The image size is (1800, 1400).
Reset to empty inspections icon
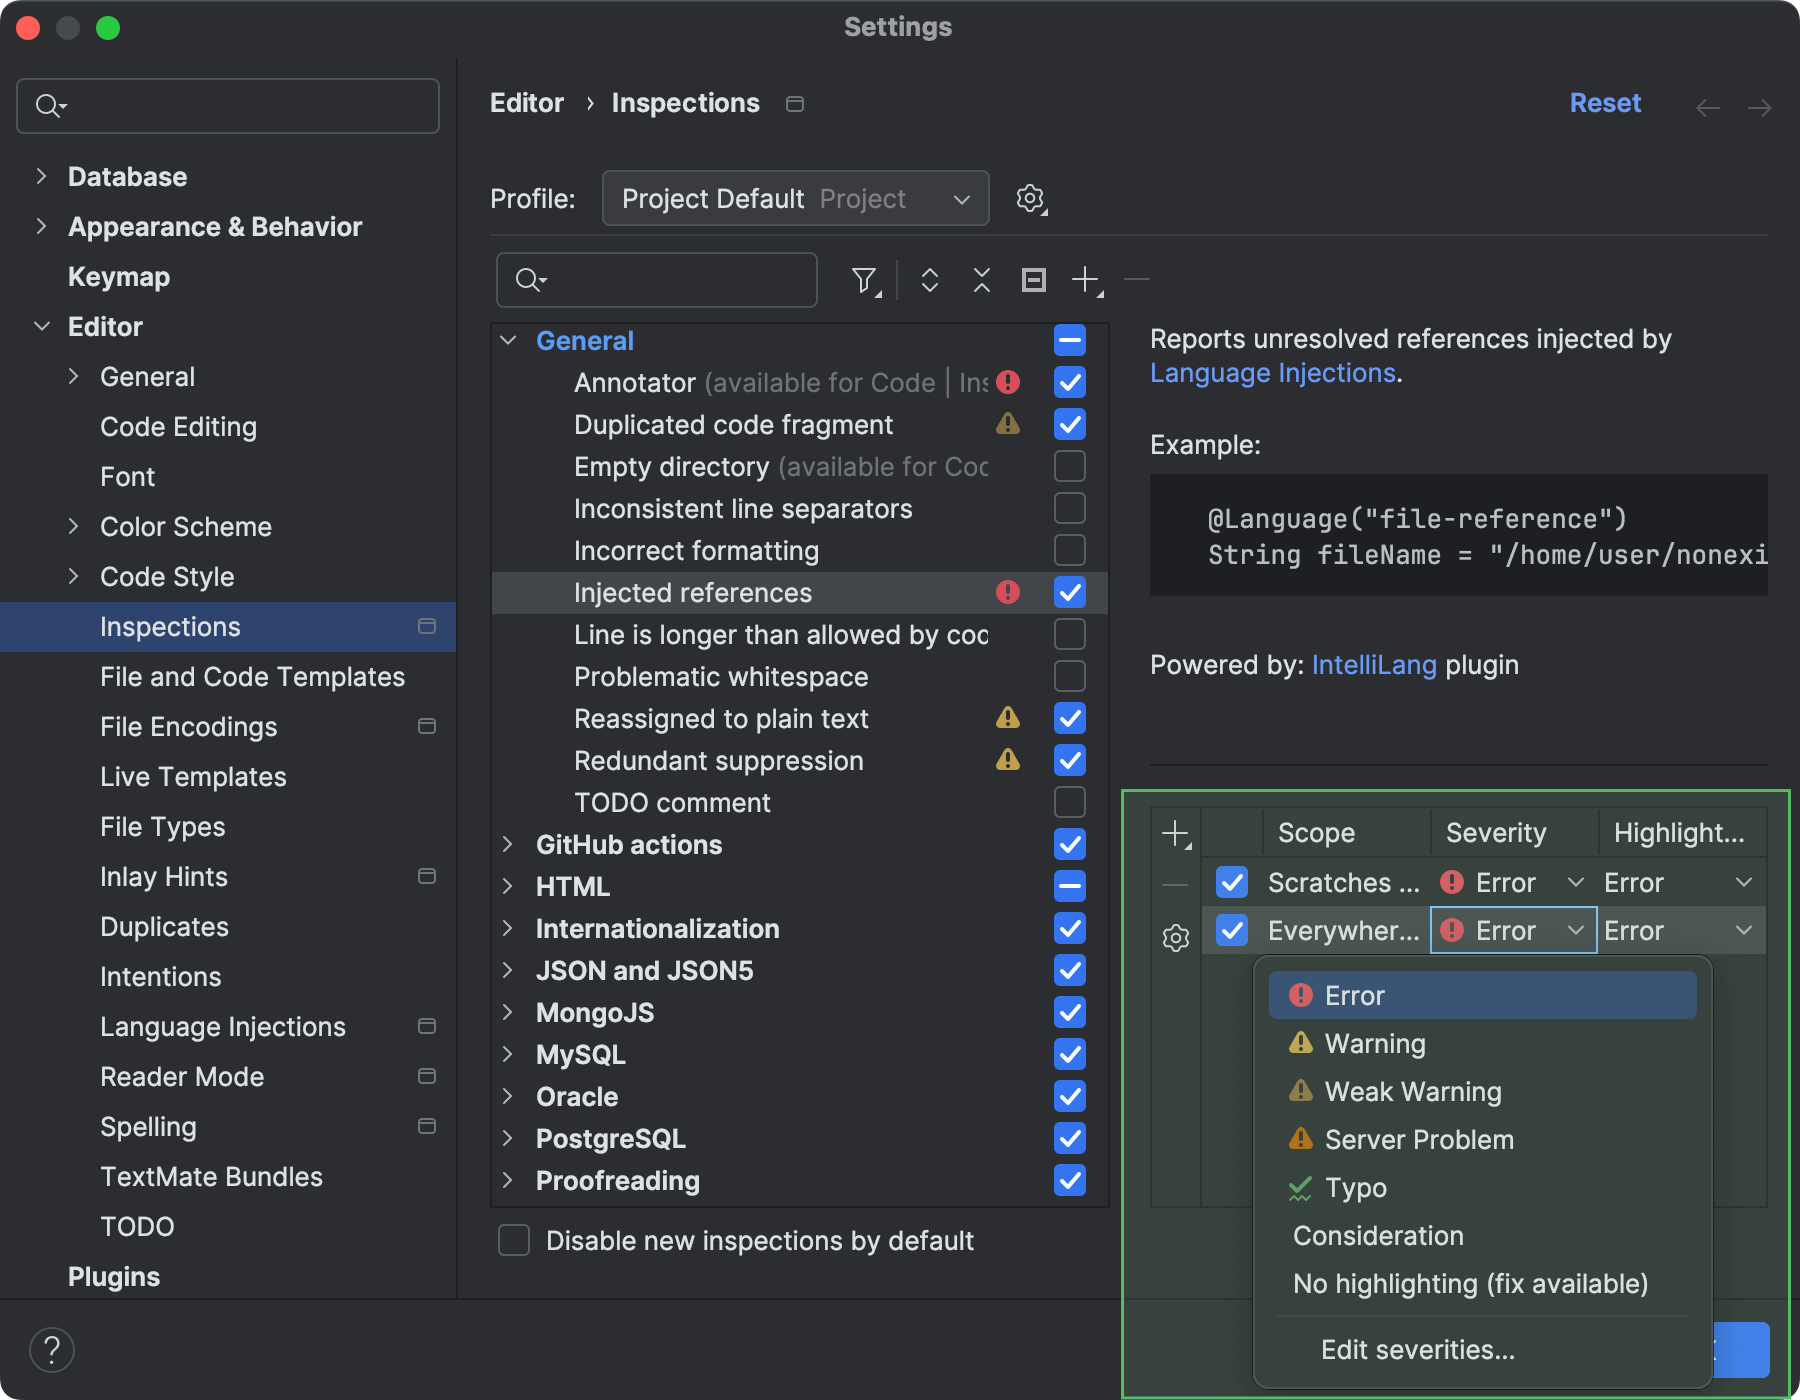[x=1034, y=280]
